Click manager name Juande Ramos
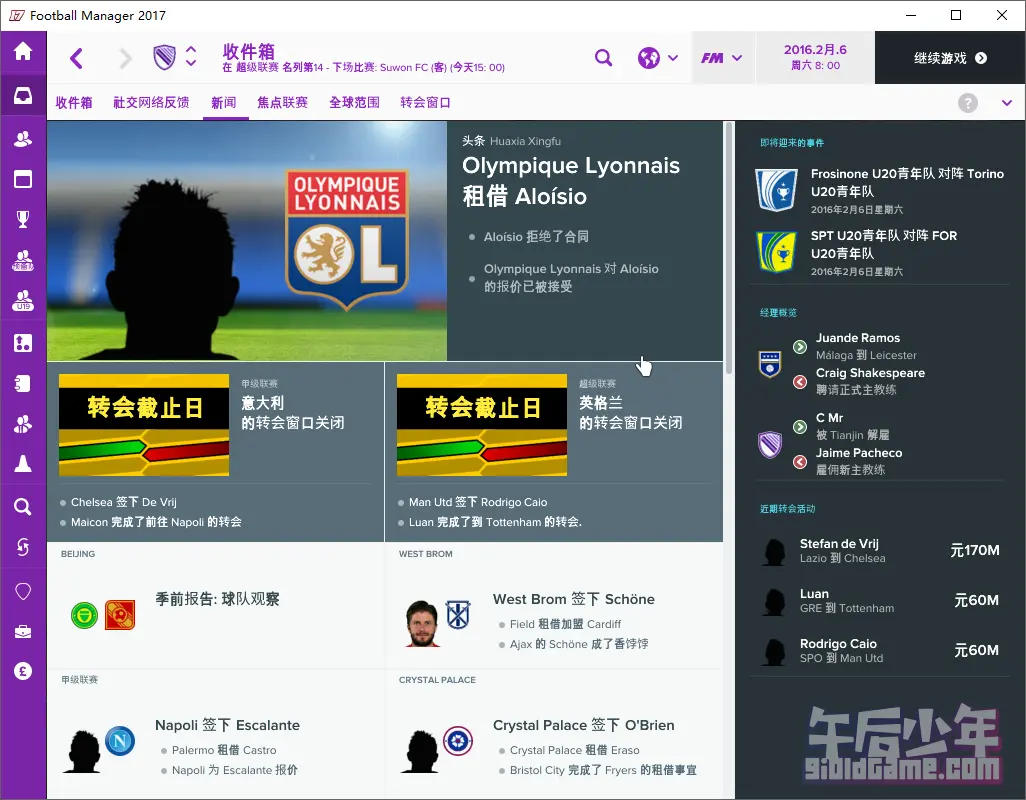This screenshot has width=1026, height=800. 857,338
